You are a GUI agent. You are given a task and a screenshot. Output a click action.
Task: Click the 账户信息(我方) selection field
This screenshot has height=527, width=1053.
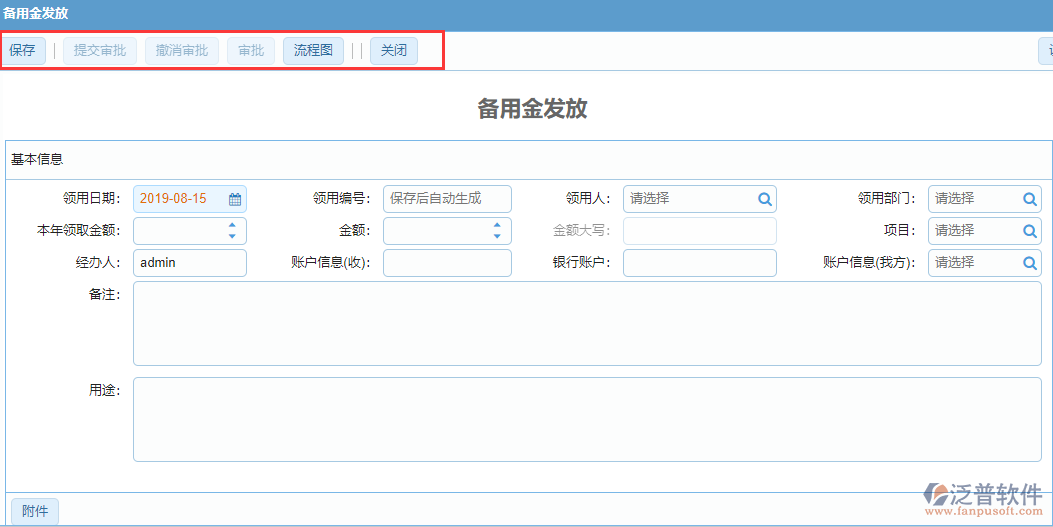click(x=985, y=263)
